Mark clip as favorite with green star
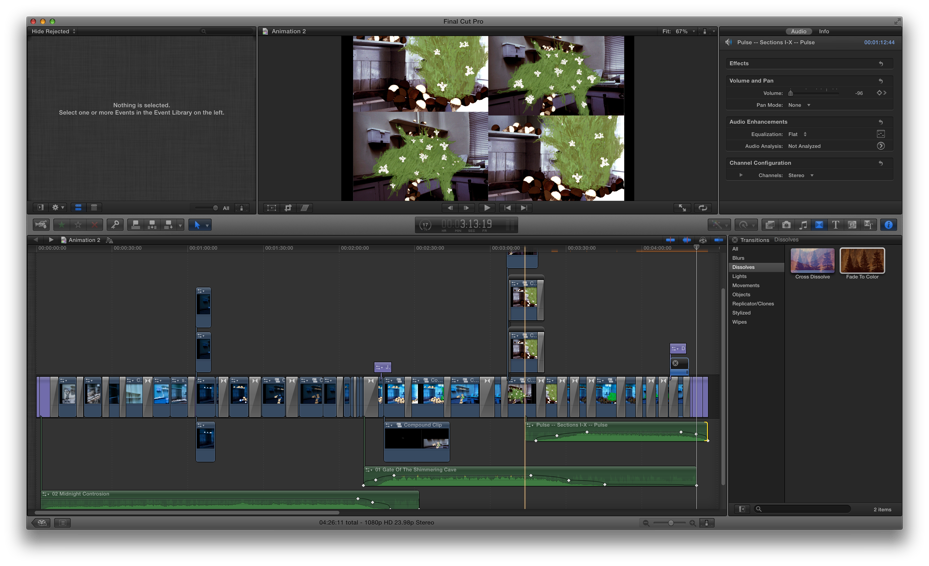 [60, 225]
